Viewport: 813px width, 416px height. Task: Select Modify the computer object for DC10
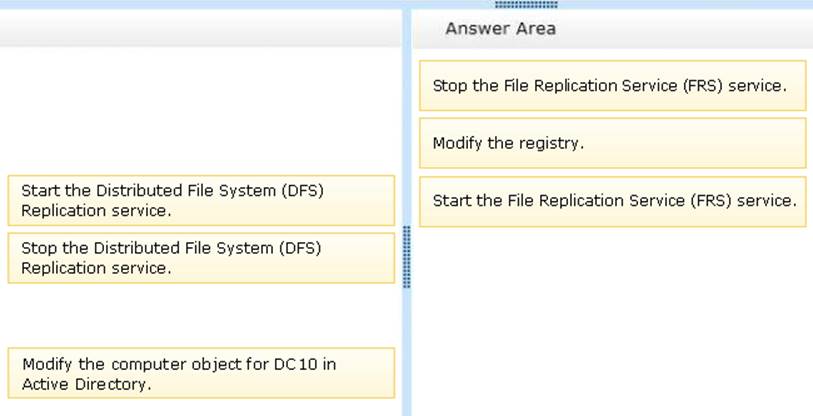[x=201, y=373]
